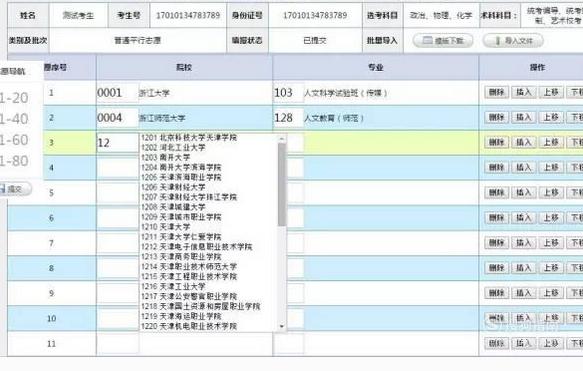Click 插入 in row 5
Viewport: 583px width, 371px height.
(524, 193)
